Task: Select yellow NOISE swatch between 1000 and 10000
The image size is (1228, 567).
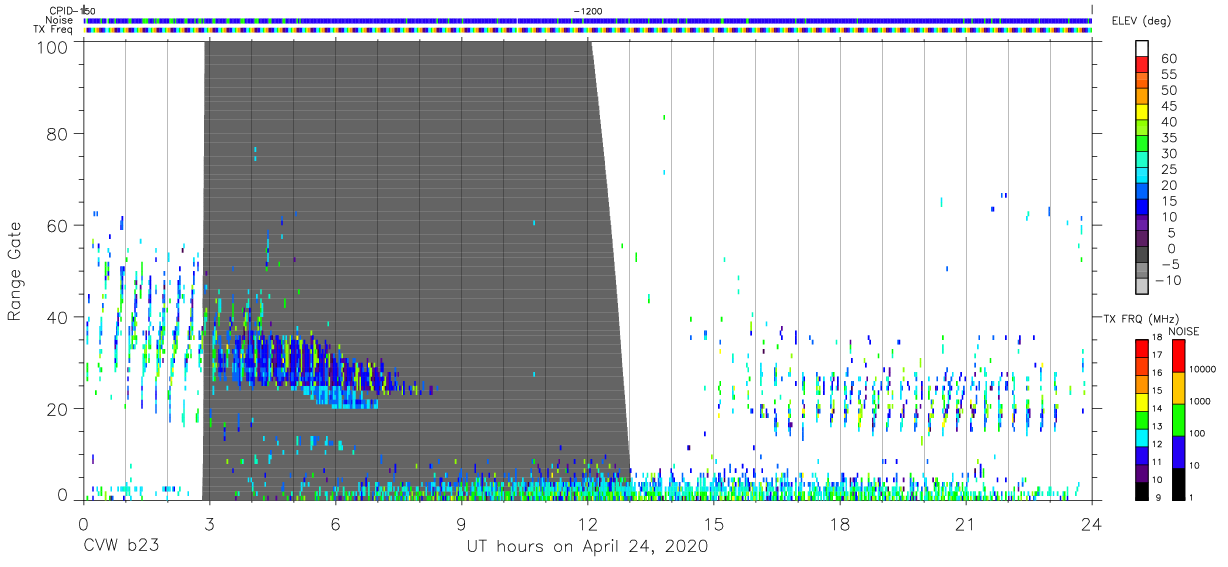Action: pos(1178,387)
